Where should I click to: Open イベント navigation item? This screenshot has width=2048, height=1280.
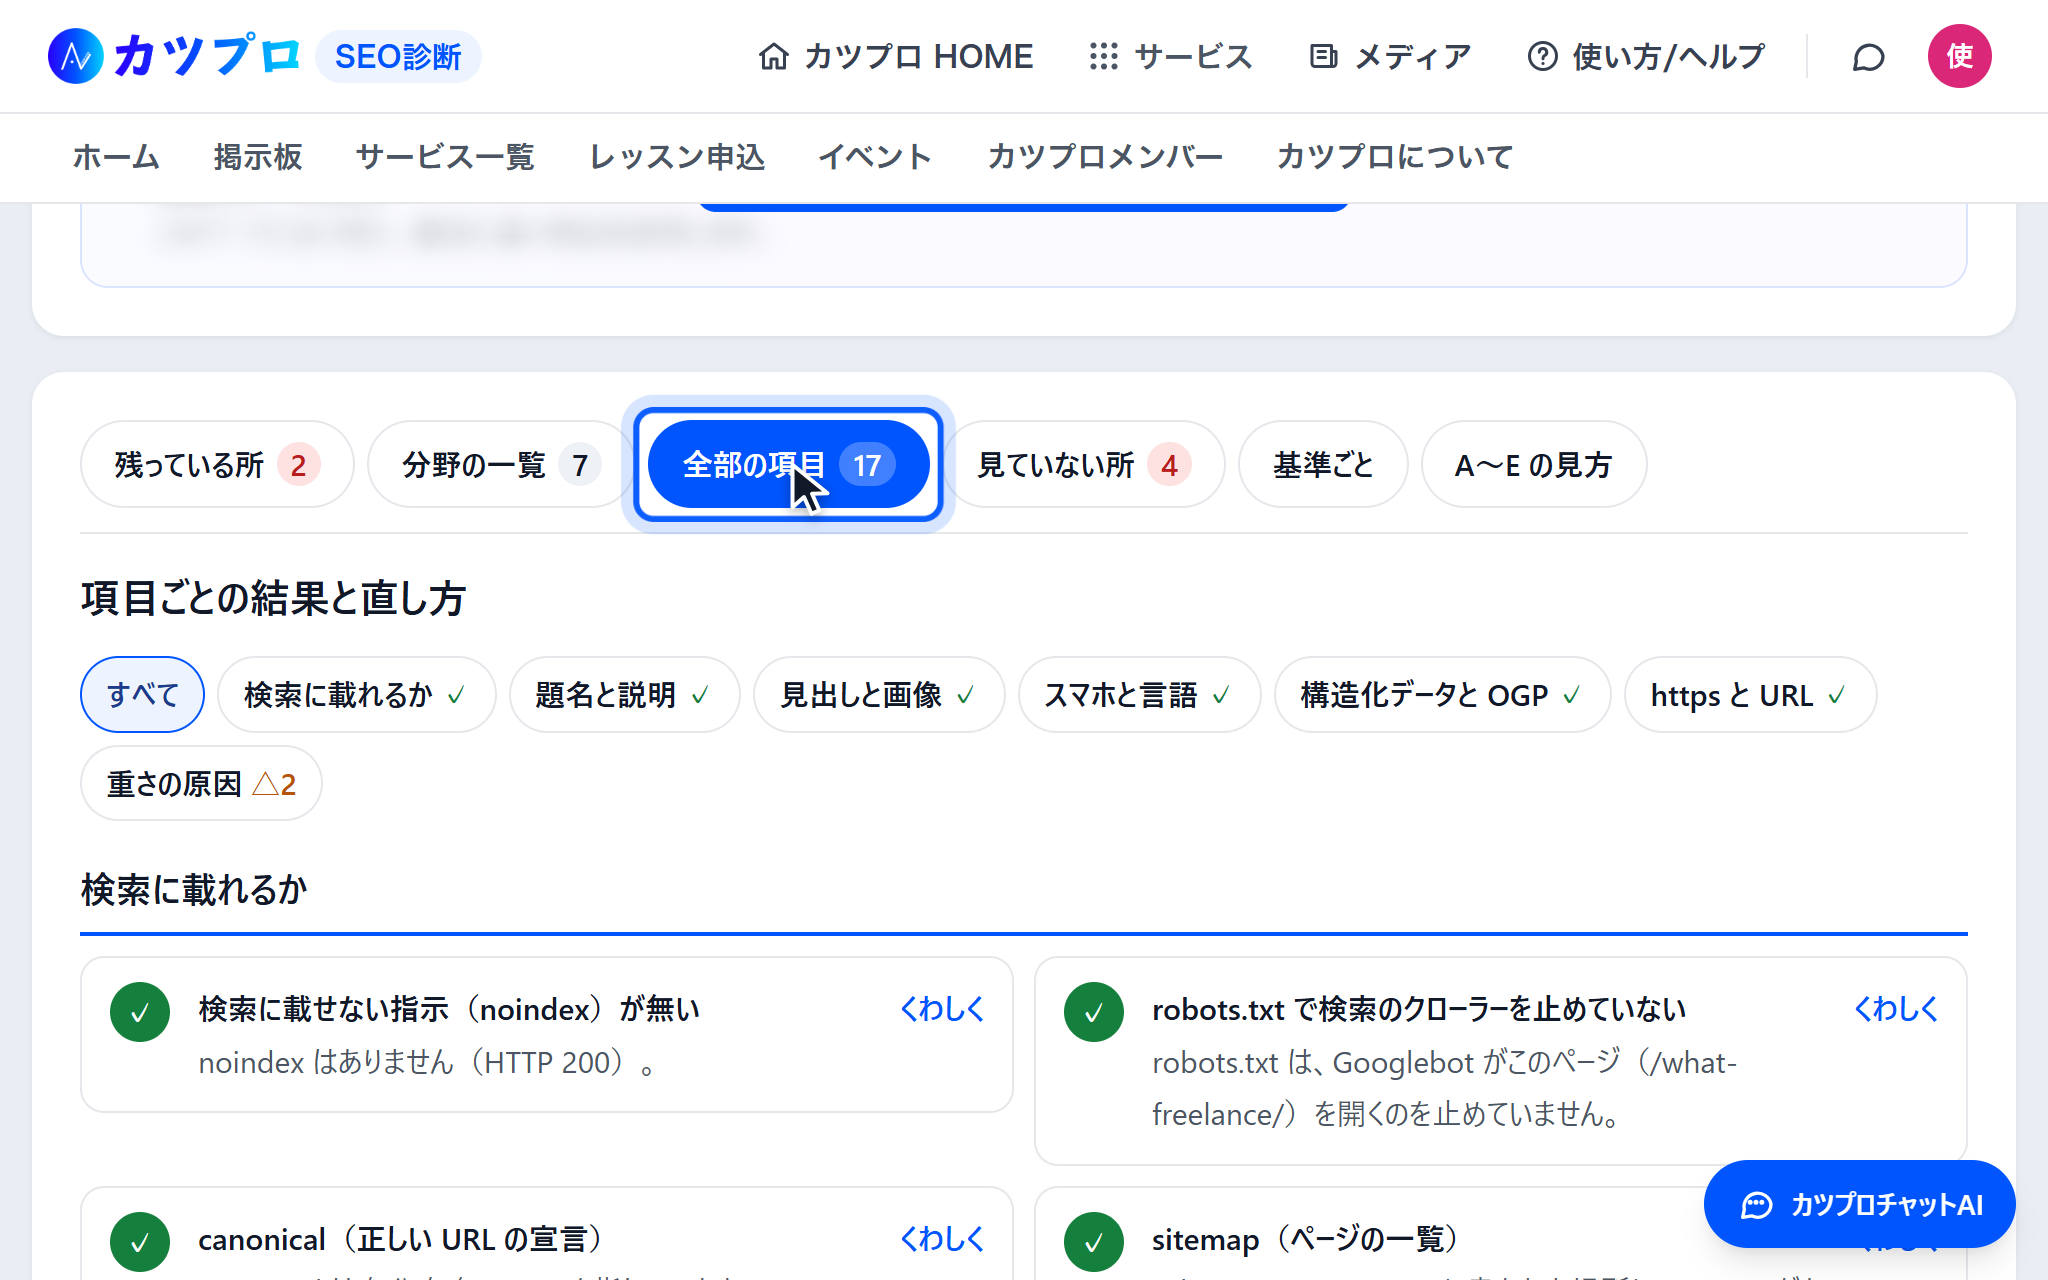tap(876, 157)
